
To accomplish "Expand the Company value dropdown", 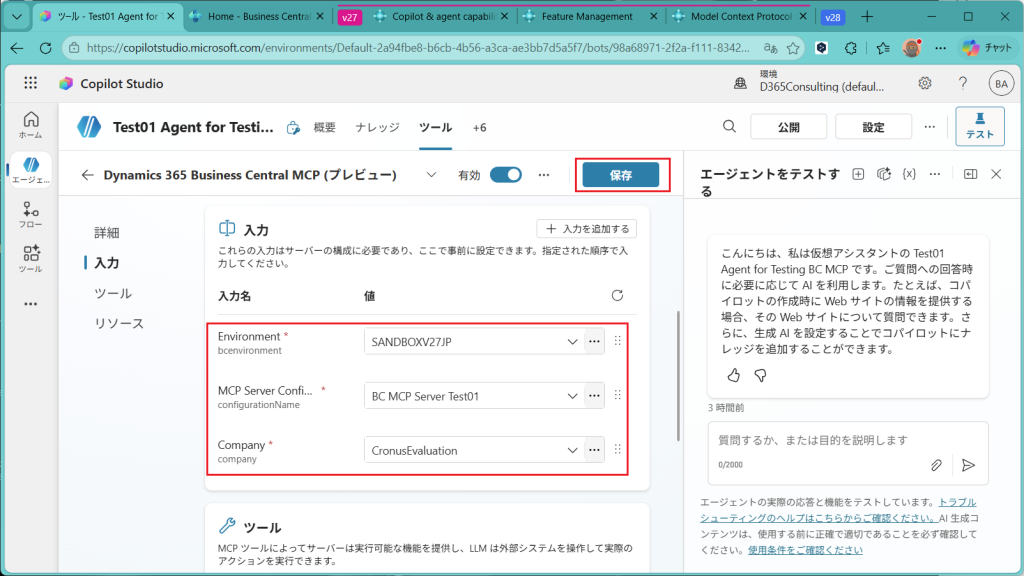I will 572,450.
